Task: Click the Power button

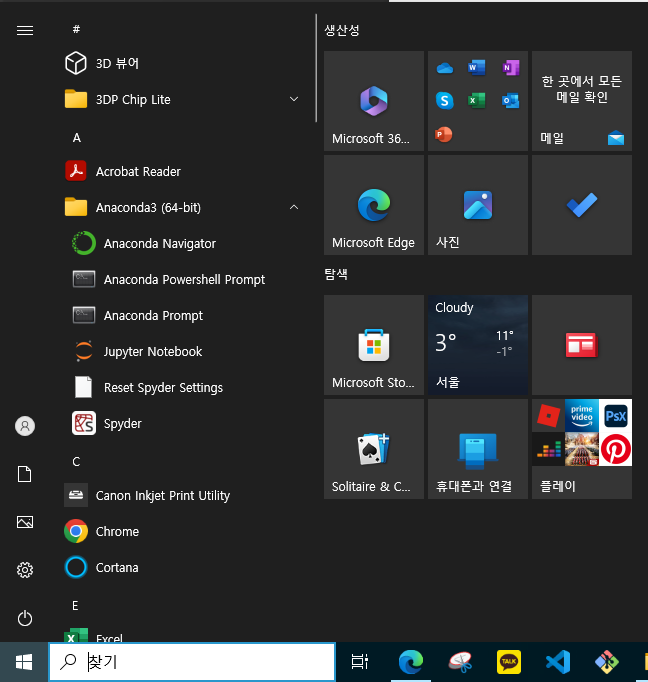Action: click(x=25, y=618)
